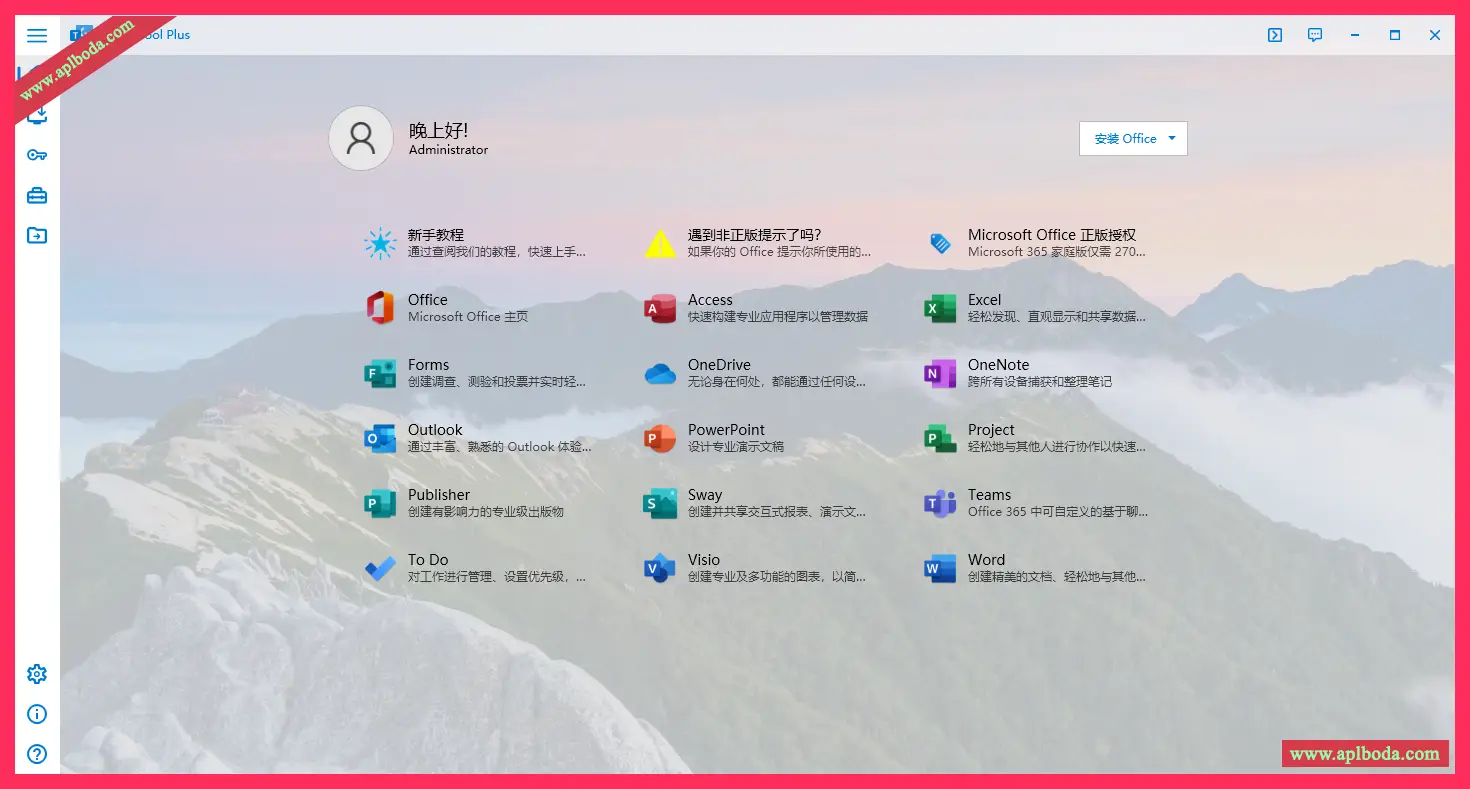Open the command window icon in title bar
The image size is (1470, 789).
point(1275,35)
